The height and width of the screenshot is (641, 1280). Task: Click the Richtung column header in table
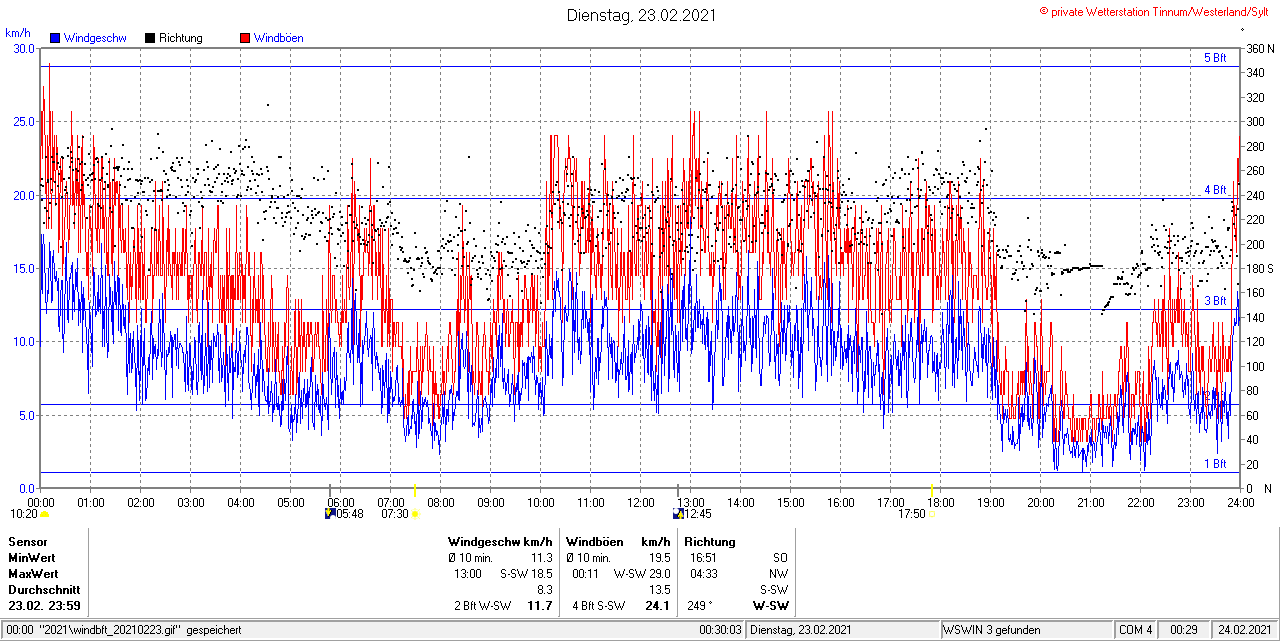click(710, 542)
